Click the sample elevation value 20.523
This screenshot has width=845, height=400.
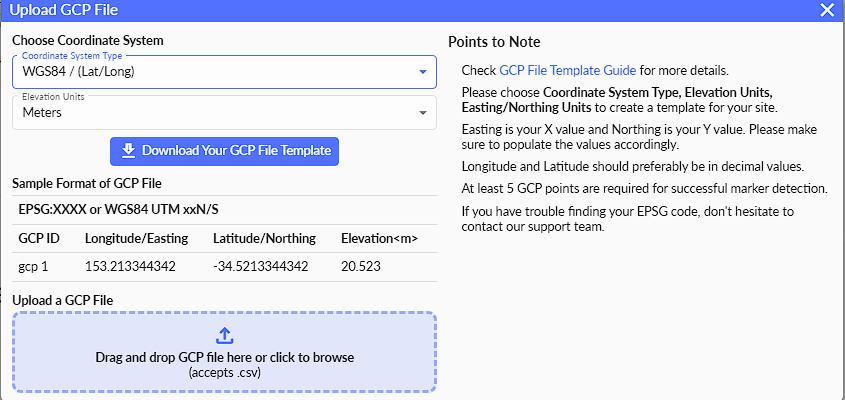click(361, 267)
